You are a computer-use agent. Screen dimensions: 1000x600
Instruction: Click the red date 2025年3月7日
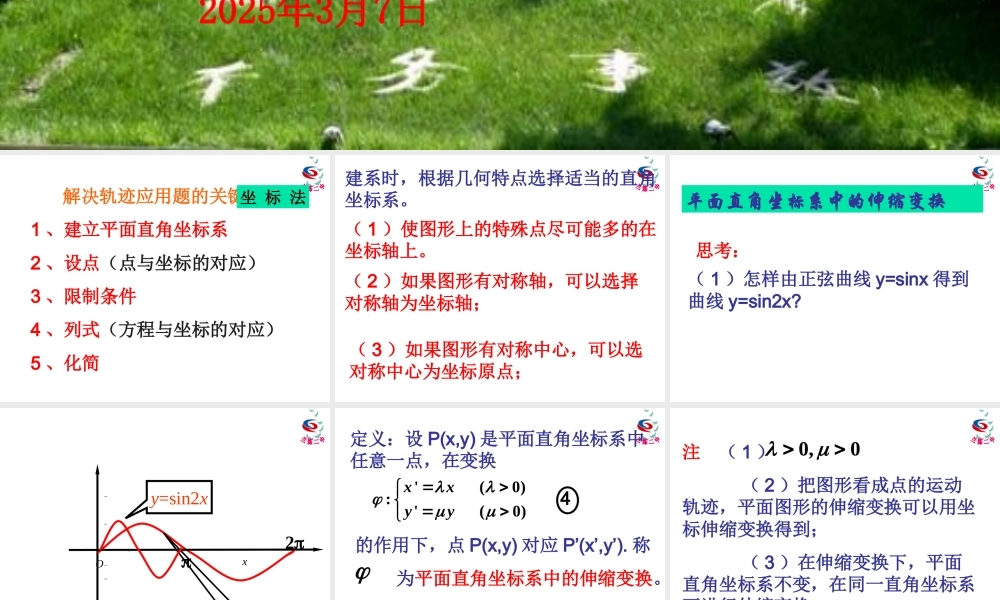click(x=312, y=13)
